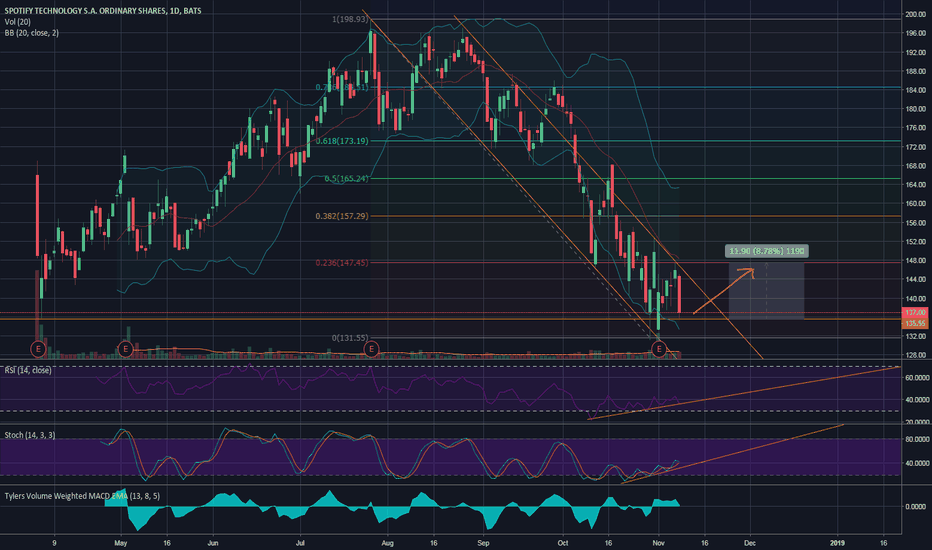Open the earnings marker E above May label
Image resolution: width=932 pixels, height=550 pixels.
[125, 349]
